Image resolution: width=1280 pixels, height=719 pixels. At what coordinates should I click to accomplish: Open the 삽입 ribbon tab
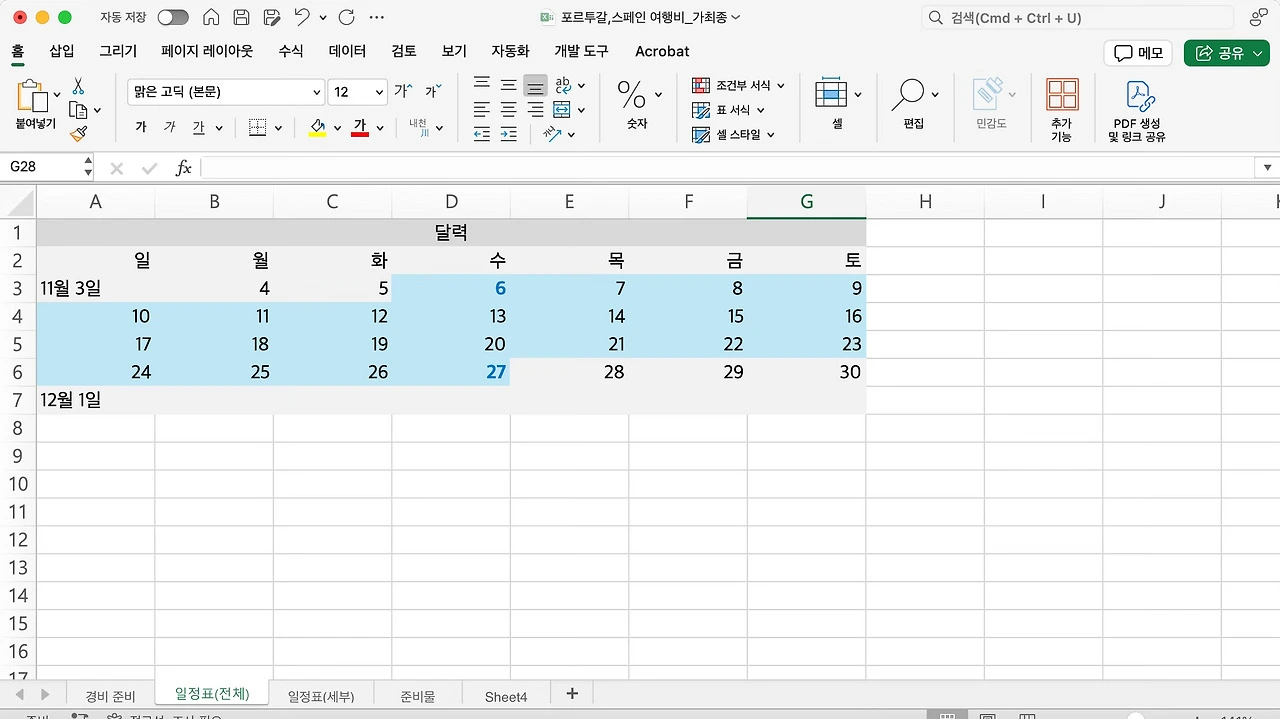(62, 51)
